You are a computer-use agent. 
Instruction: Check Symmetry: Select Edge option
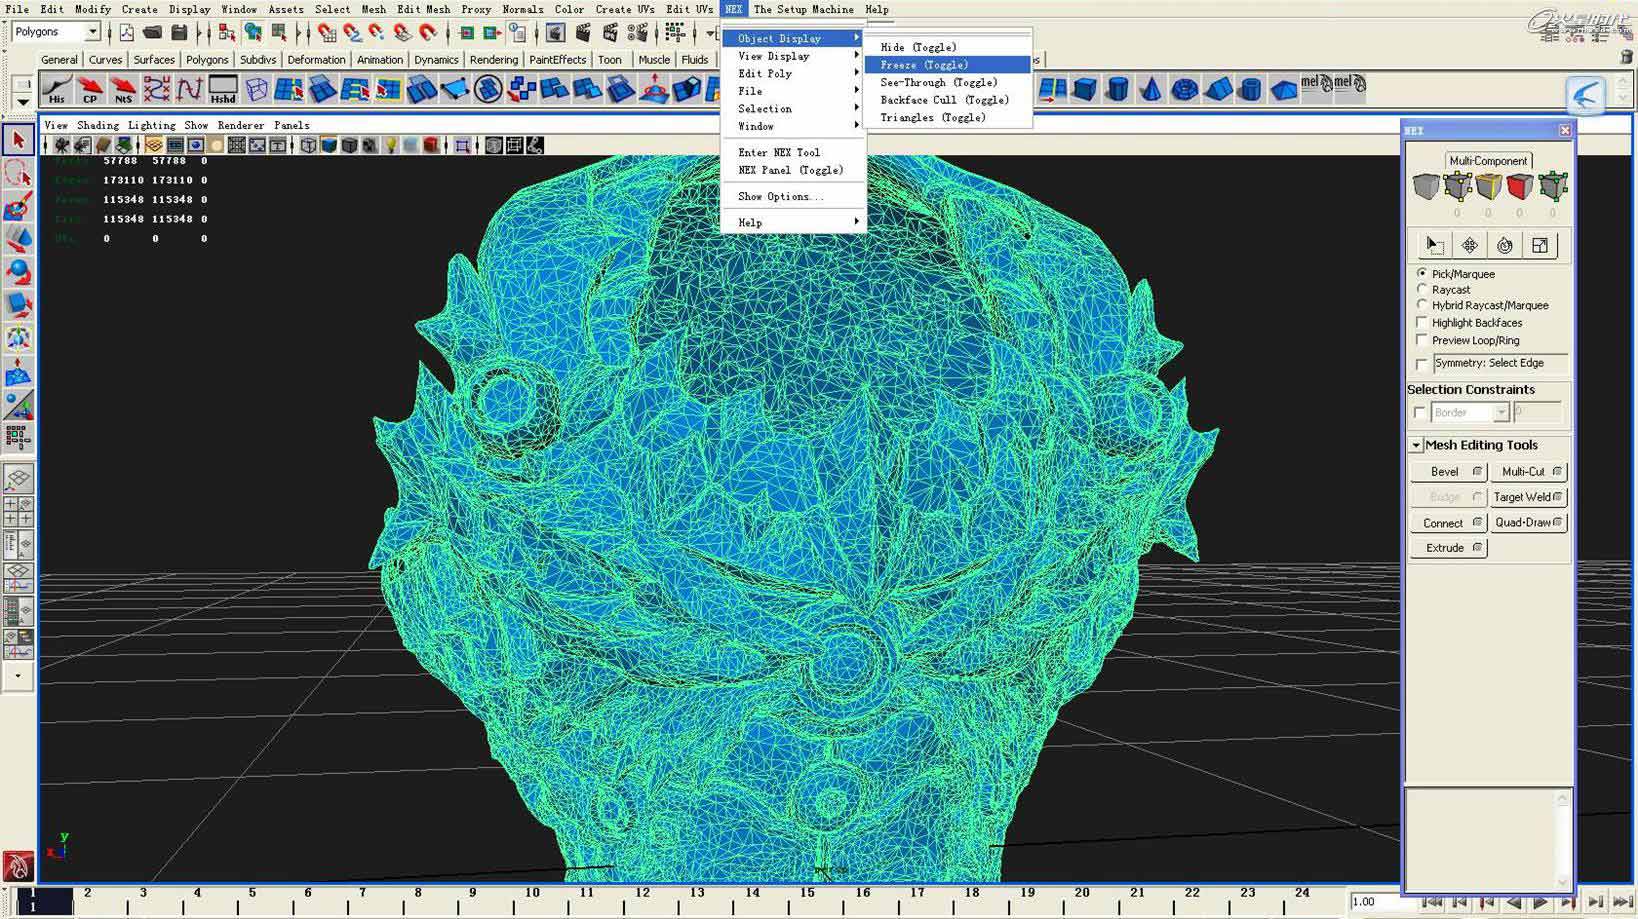tap(1422, 363)
